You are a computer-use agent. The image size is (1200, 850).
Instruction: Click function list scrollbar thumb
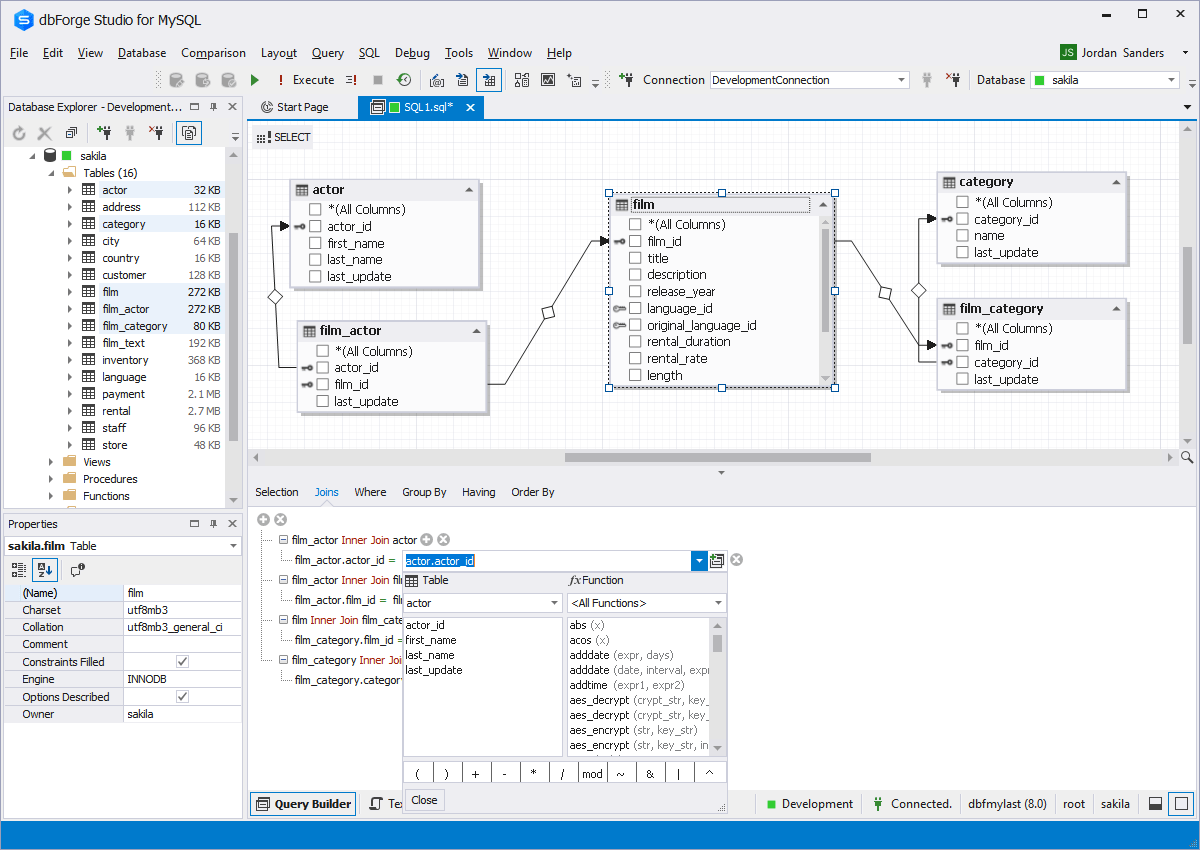pos(718,642)
